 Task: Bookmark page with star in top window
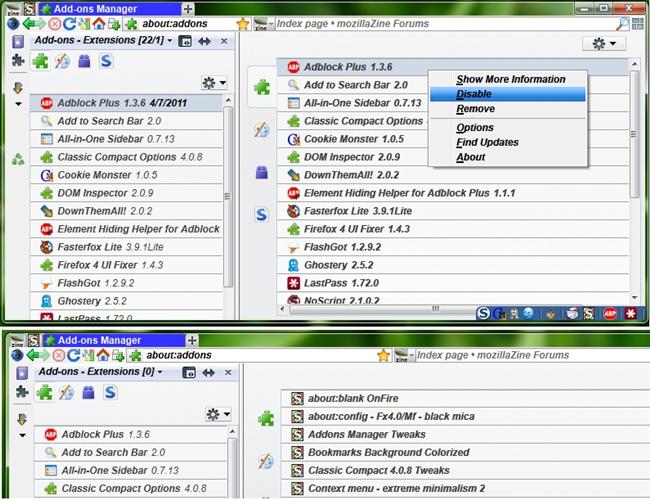(x=243, y=24)
